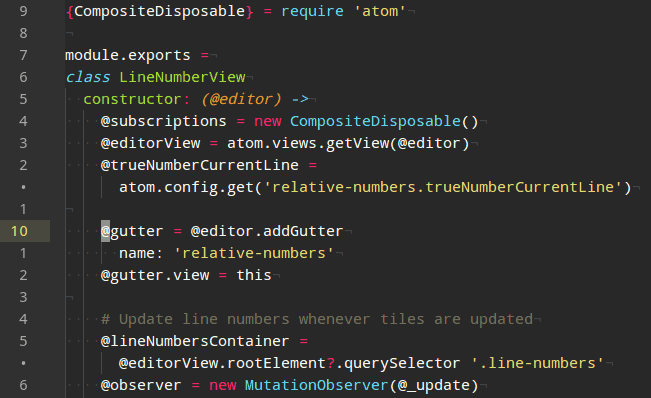Click the 'relative-numbers' string after name:
Screen dimensions: 651x398
pyautogui.click(x=254, y=253)
